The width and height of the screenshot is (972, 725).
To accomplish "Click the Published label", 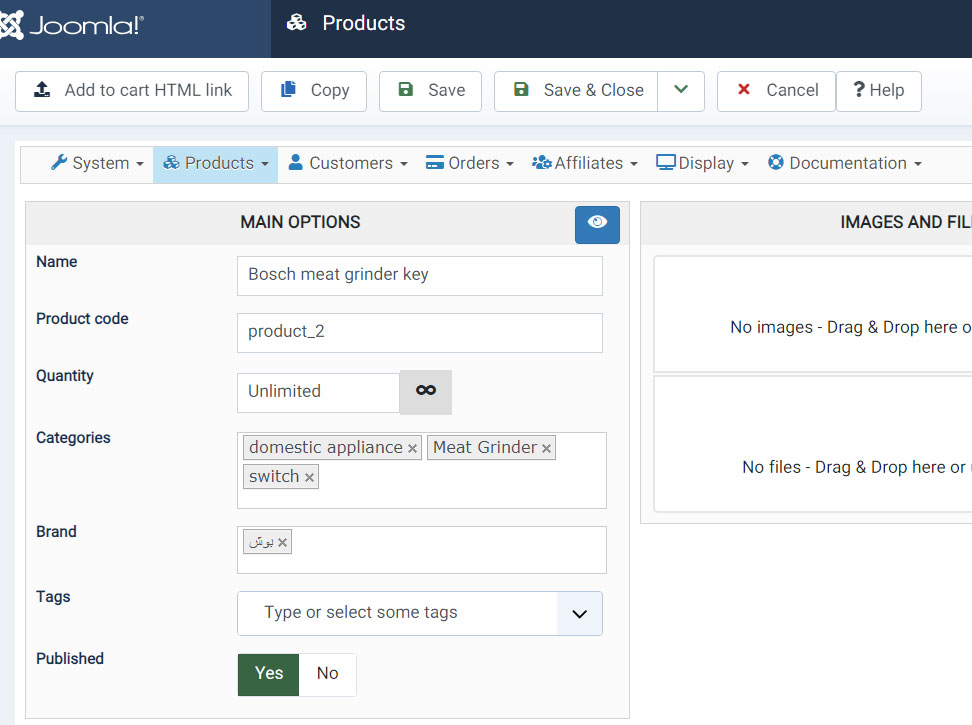I will (70, 659).
